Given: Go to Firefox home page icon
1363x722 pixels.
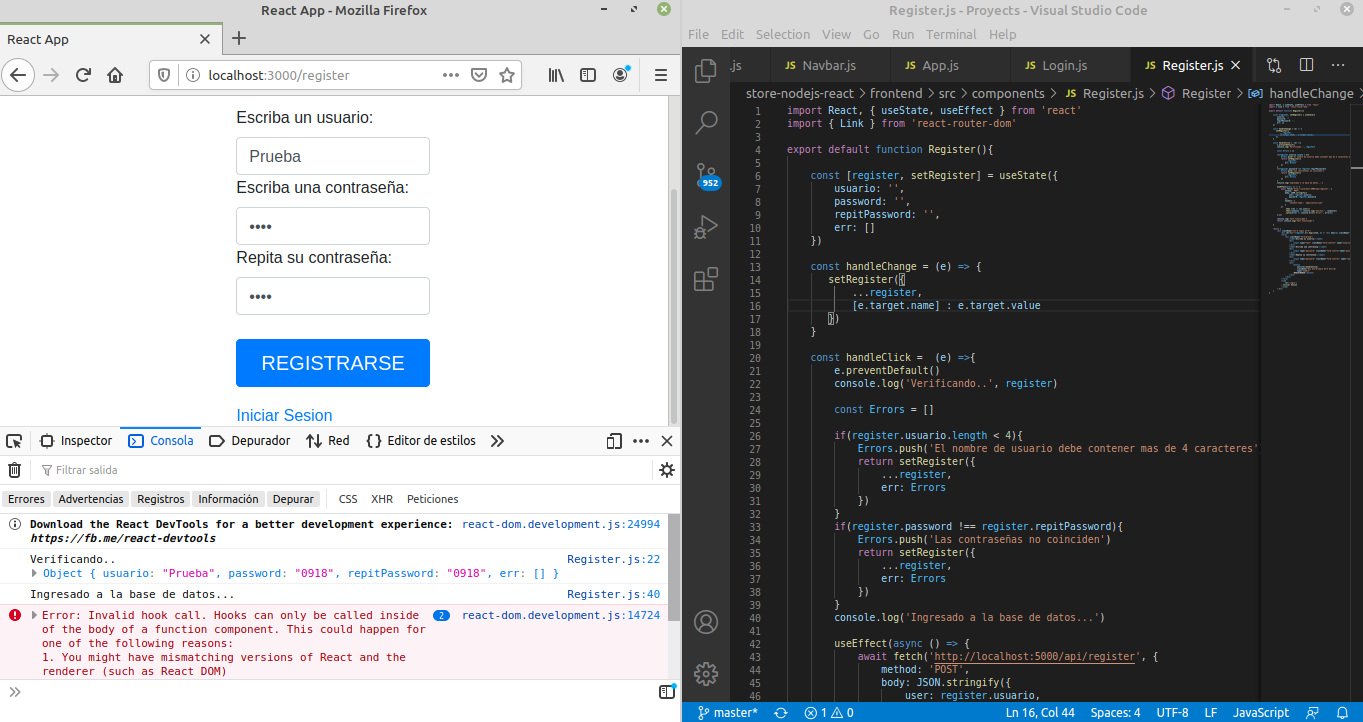Looking at the screenshot, I should click(x=115, y=75).
